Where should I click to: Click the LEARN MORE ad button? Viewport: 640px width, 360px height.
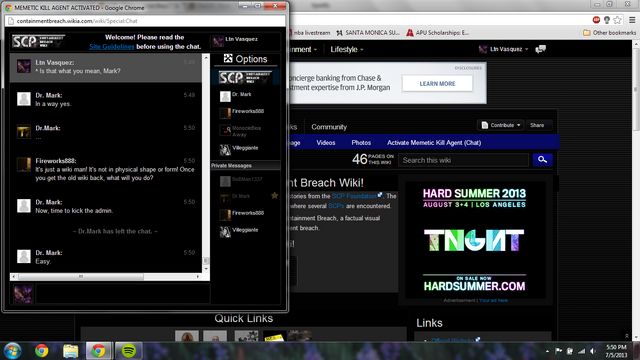pos(437,84)
